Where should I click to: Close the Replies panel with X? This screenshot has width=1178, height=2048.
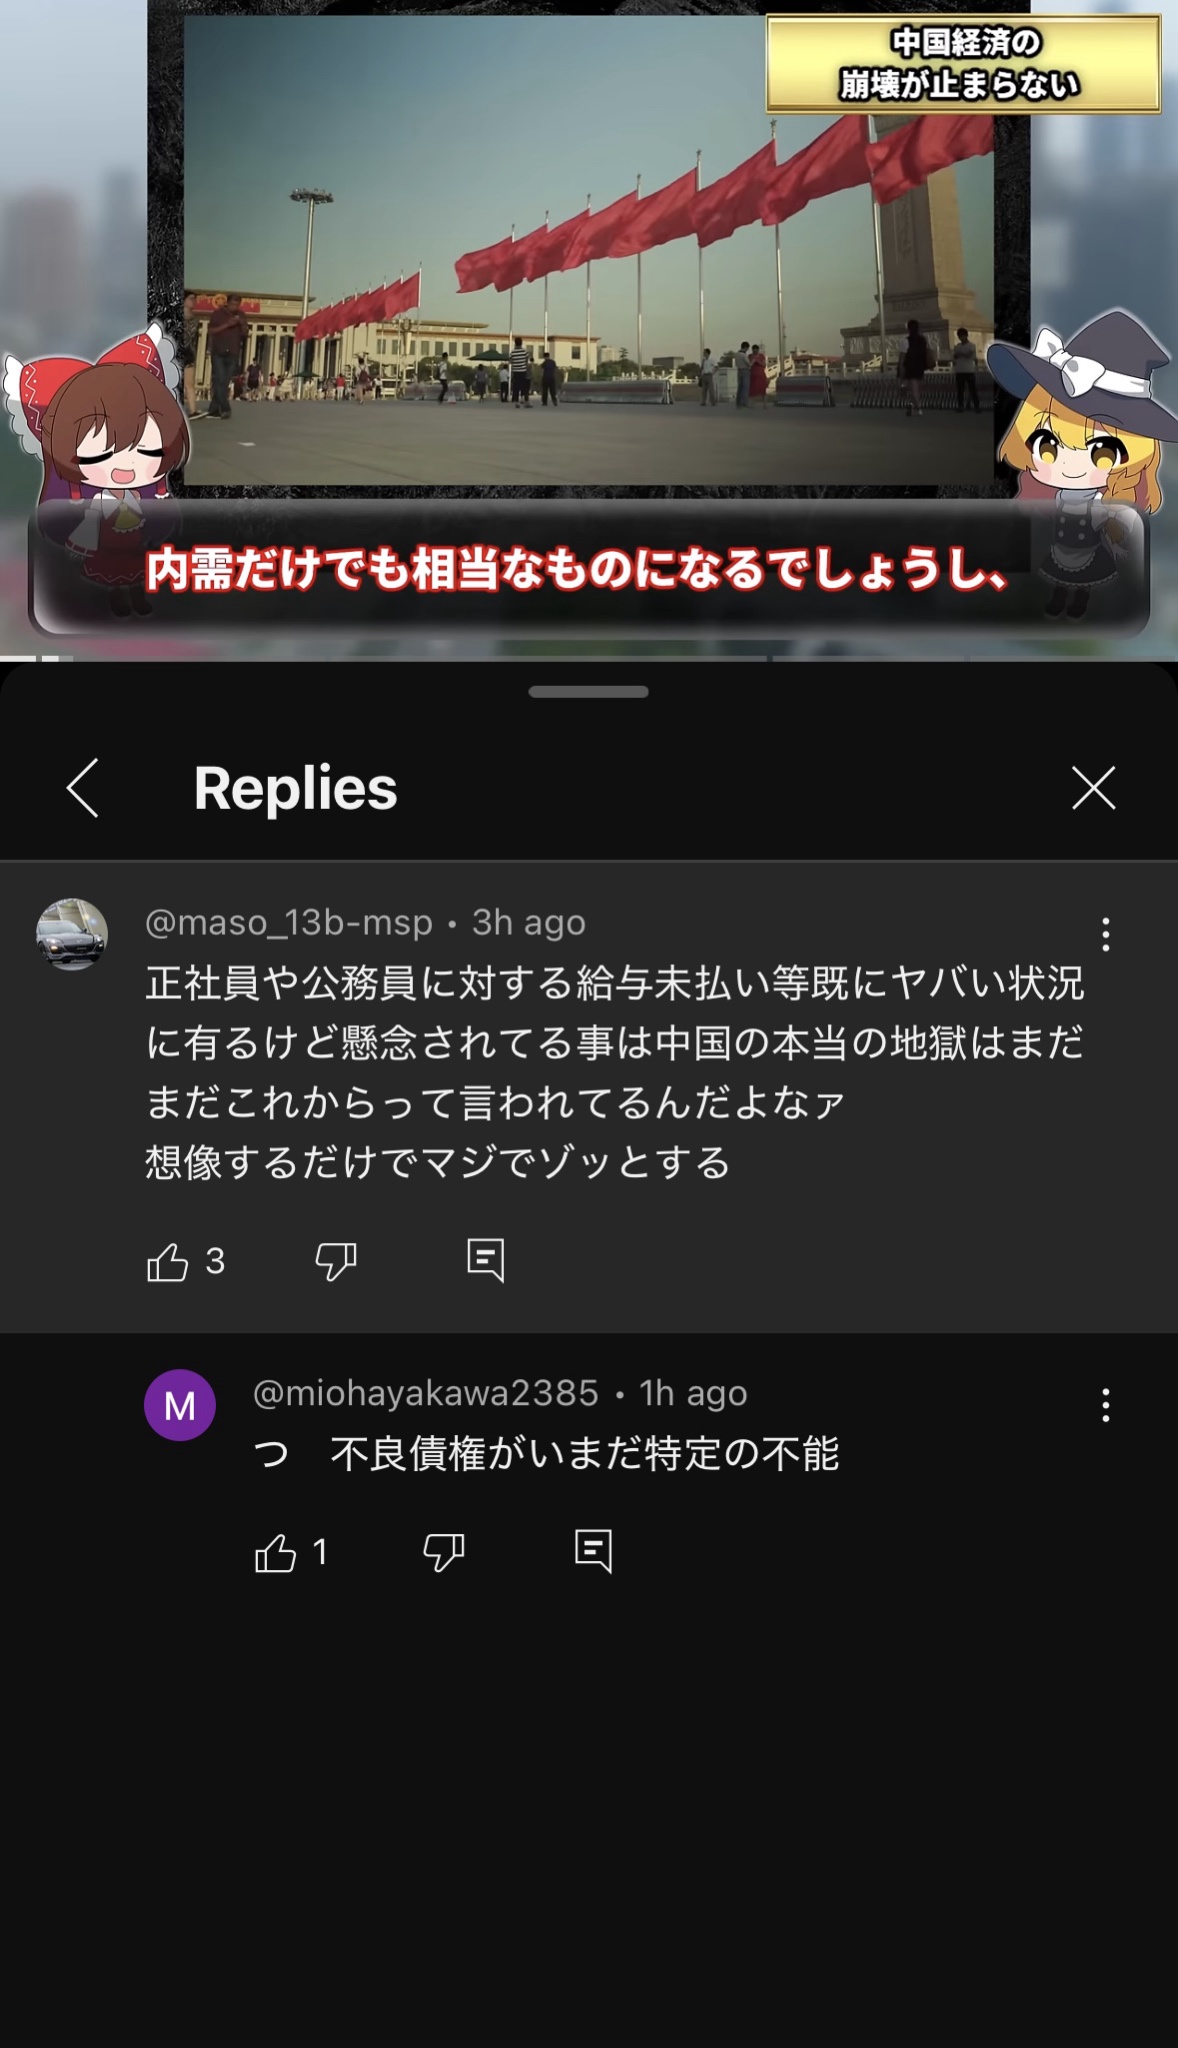pos(1093,788)
